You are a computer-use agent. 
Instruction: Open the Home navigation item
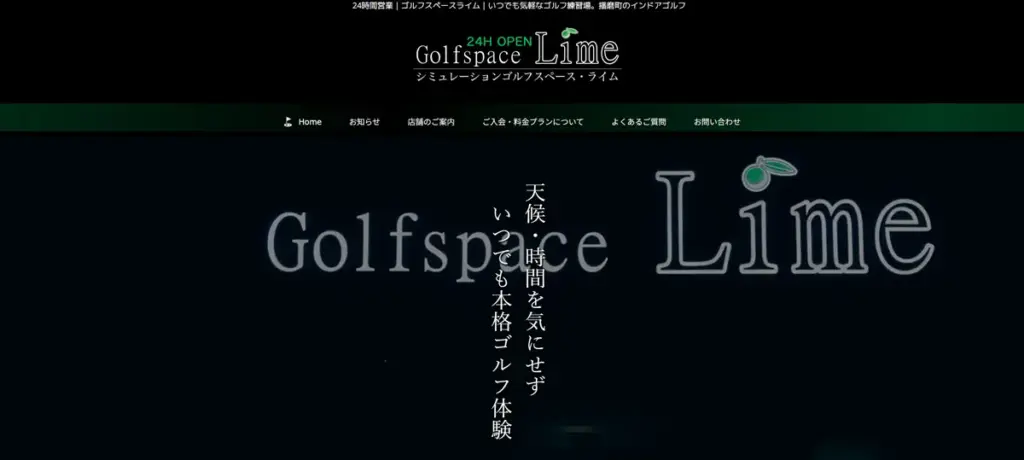click(310, 122)
